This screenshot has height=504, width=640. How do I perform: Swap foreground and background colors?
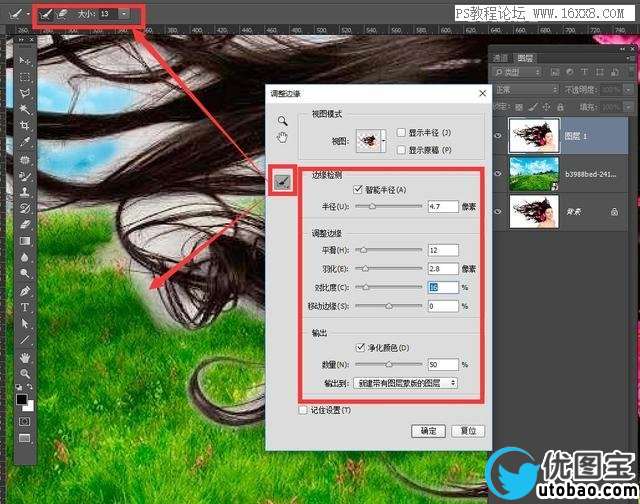click(x=30, y=386)
